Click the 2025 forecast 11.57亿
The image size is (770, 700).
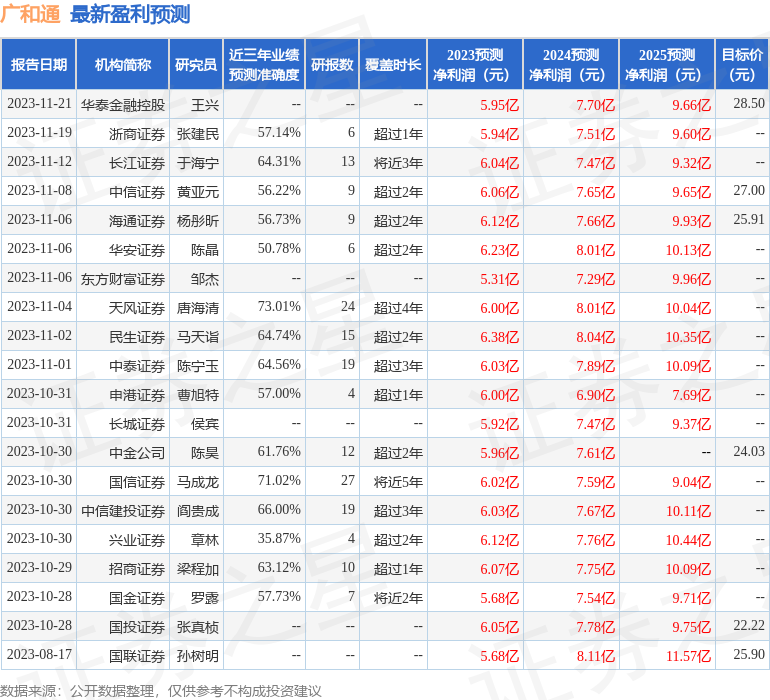[x=688, y=655]
